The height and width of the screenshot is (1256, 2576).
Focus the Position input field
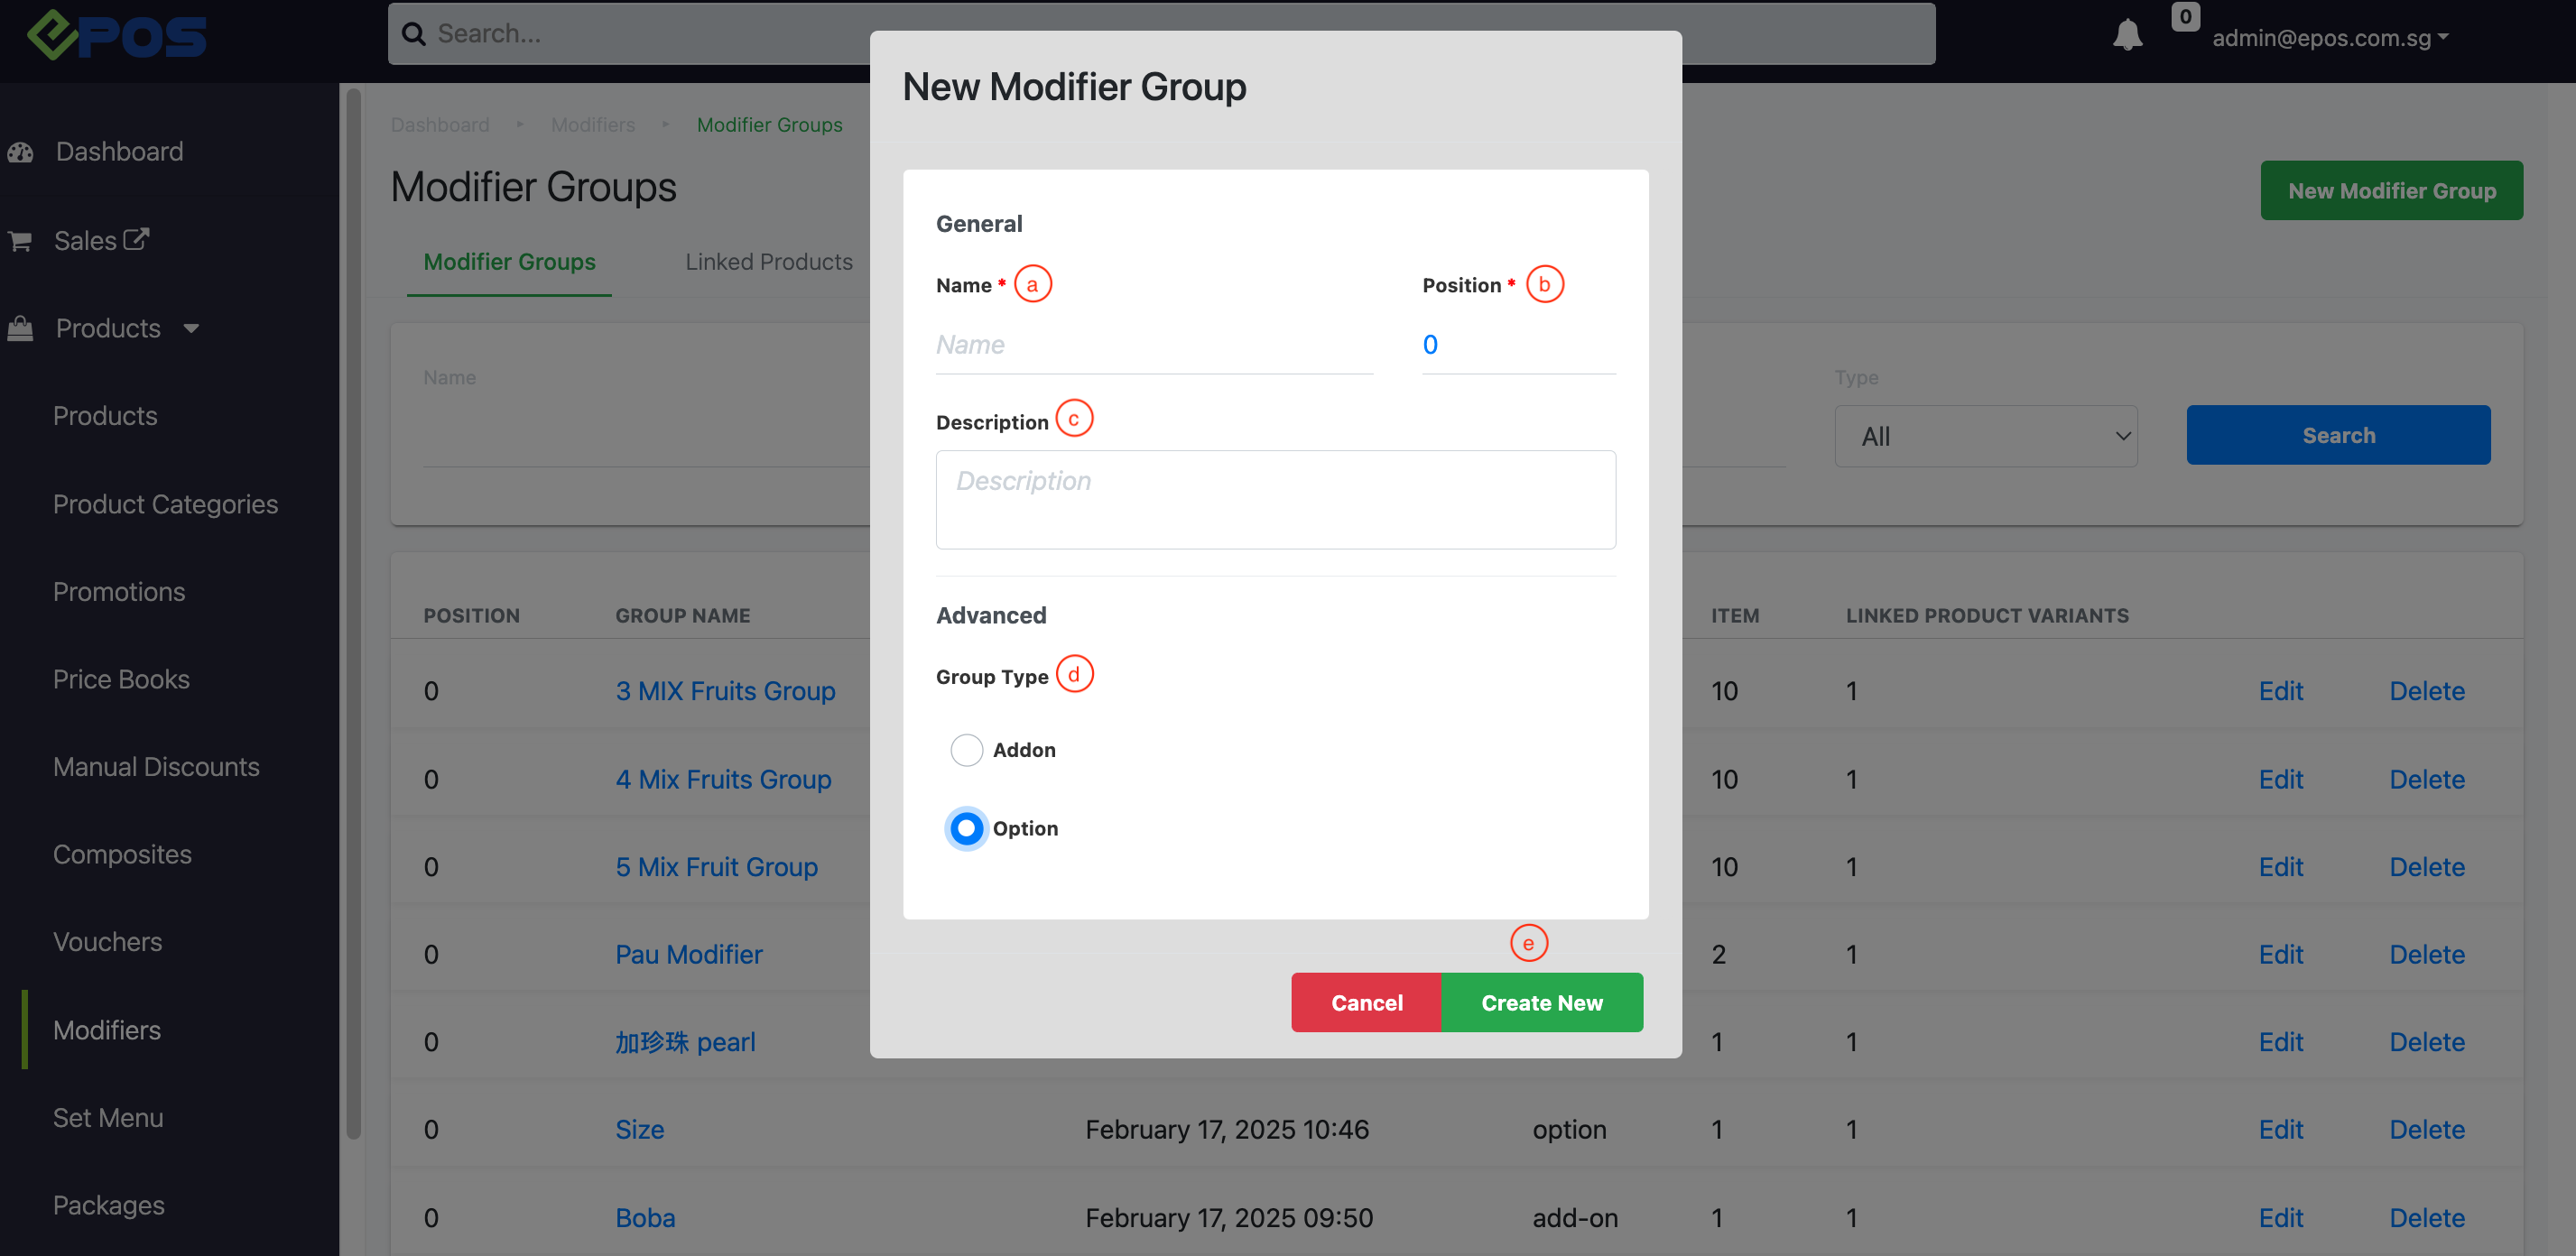tap(1518, 345)
